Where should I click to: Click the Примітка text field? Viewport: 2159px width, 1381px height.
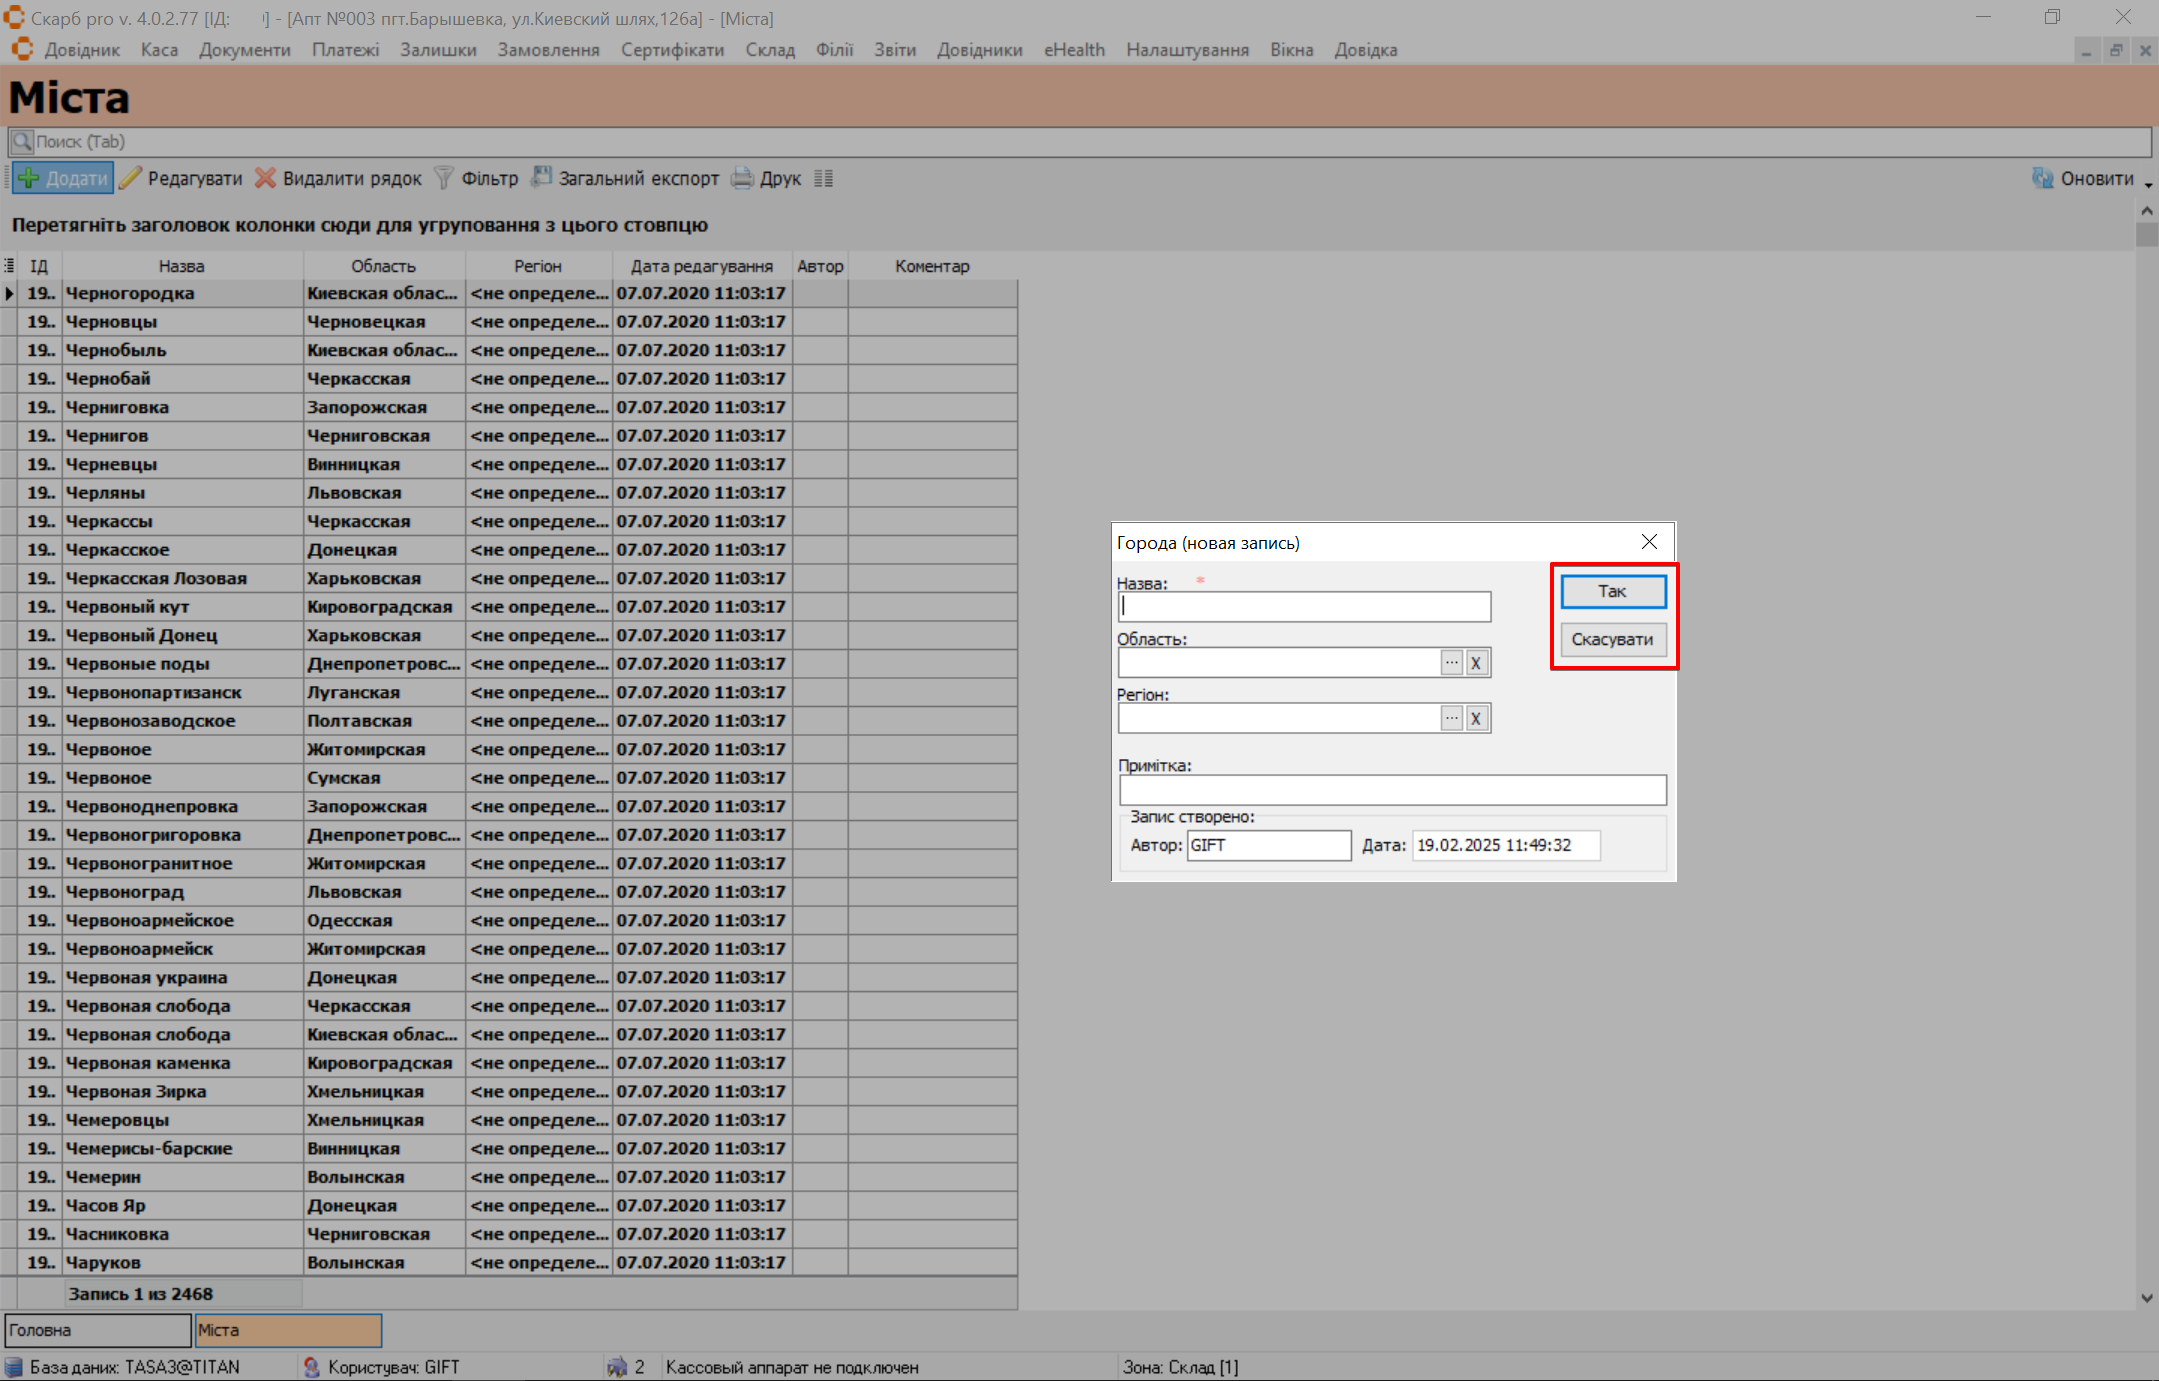tap(1392, 790)
